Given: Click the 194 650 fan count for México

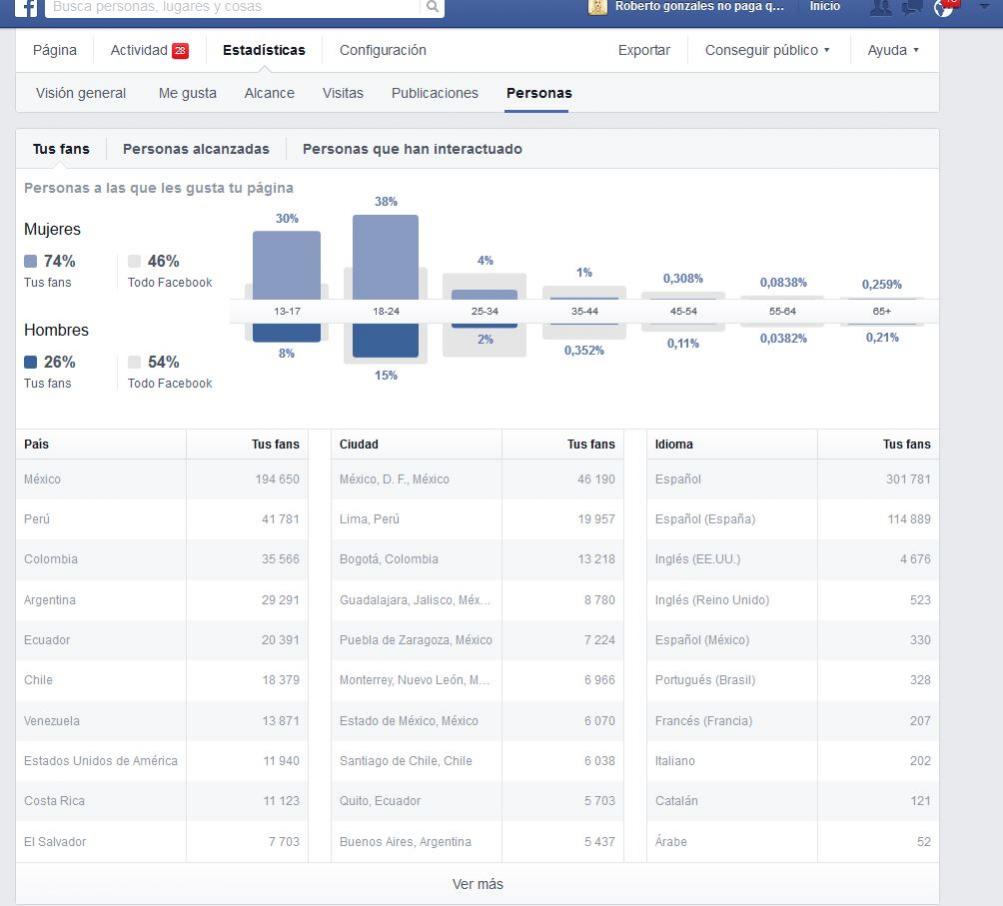Looking at the screenshot, I should [277, 479].
